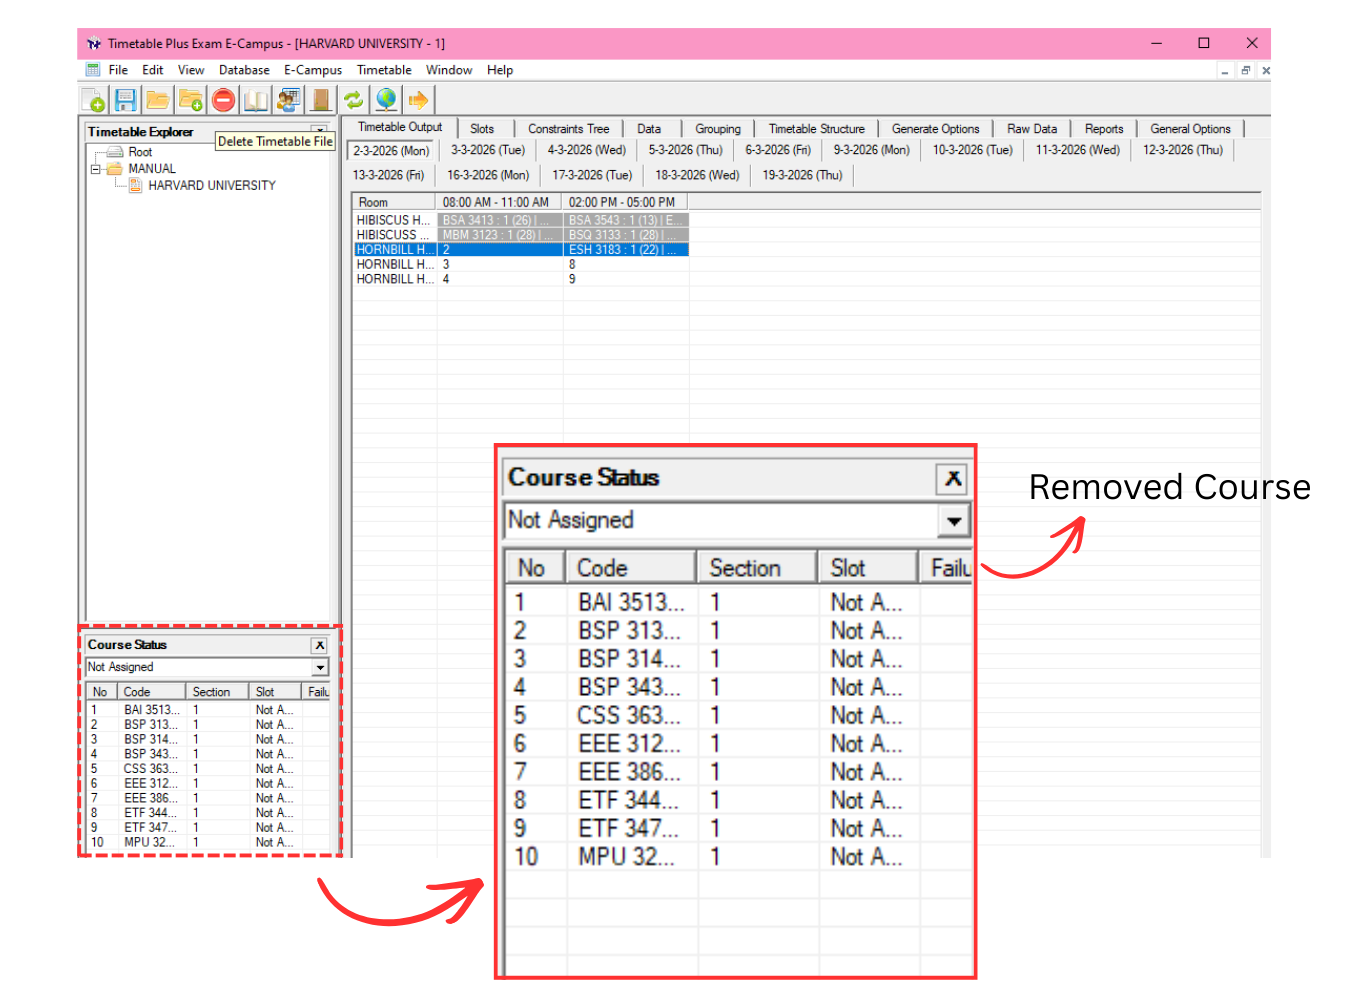Click the people with timetable toolbar icon

pos(289,100)
